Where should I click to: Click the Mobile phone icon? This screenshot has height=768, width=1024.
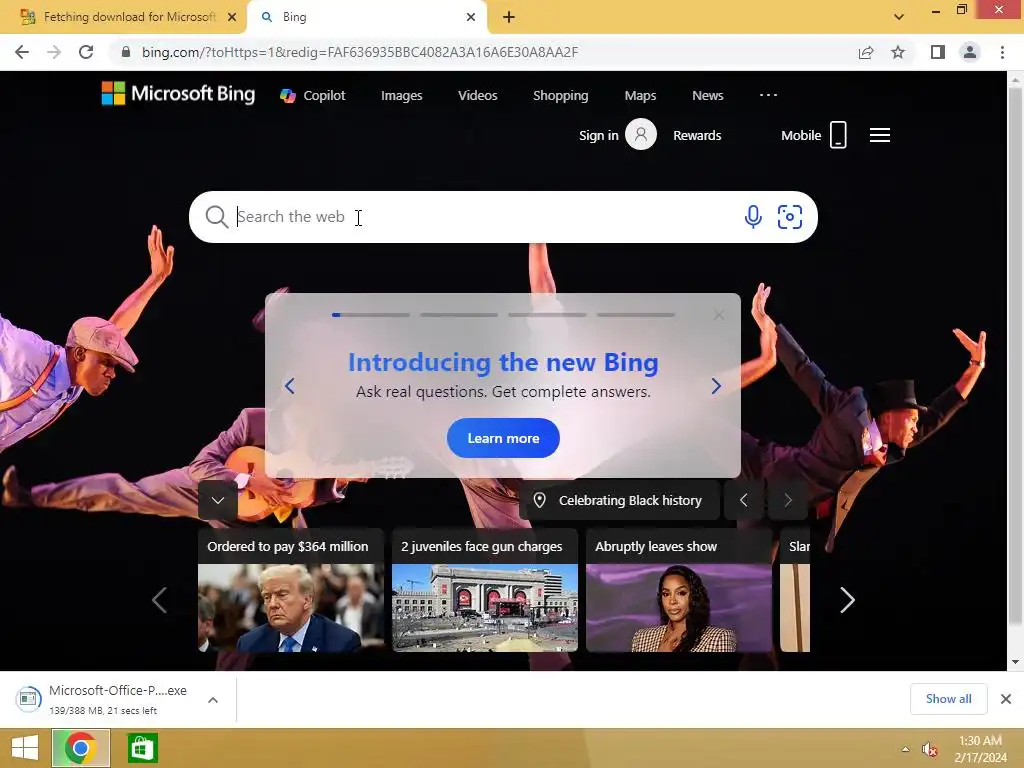point(838,135)
